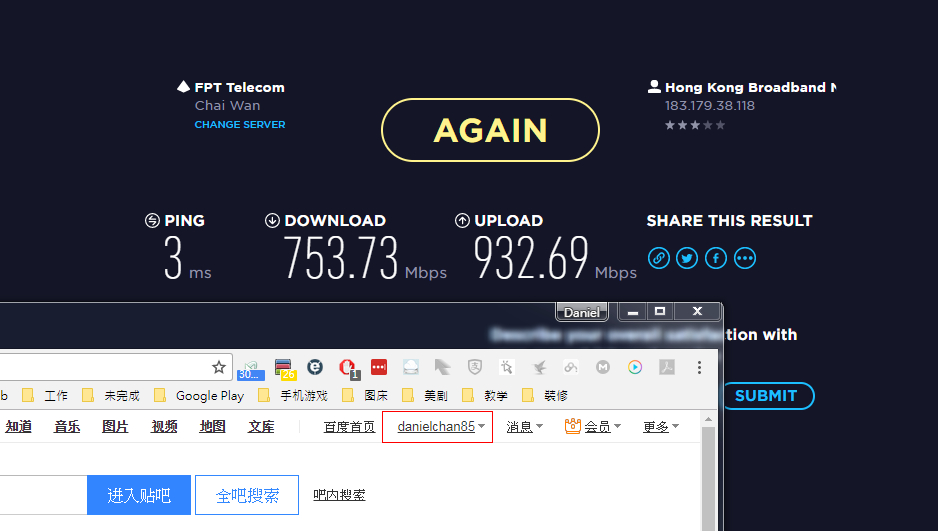Go to 百度首页 Baidu homepage link
The width and height of the screenshot is (938, 531).
tap(349, 426)
